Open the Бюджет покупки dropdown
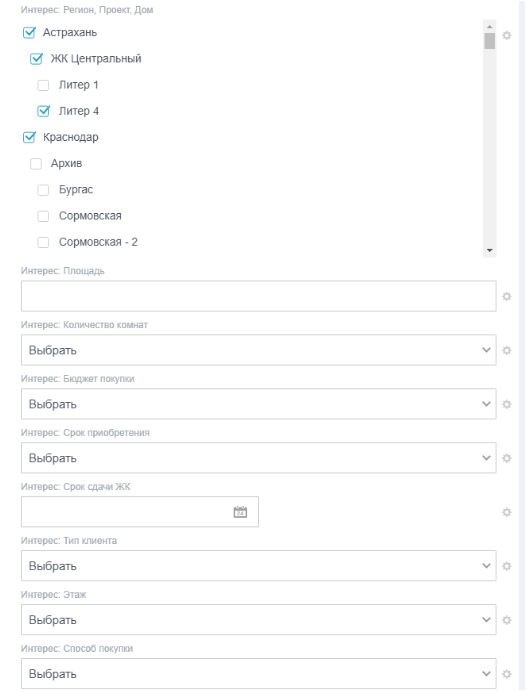The image size is (527, 692). [259, 404]
